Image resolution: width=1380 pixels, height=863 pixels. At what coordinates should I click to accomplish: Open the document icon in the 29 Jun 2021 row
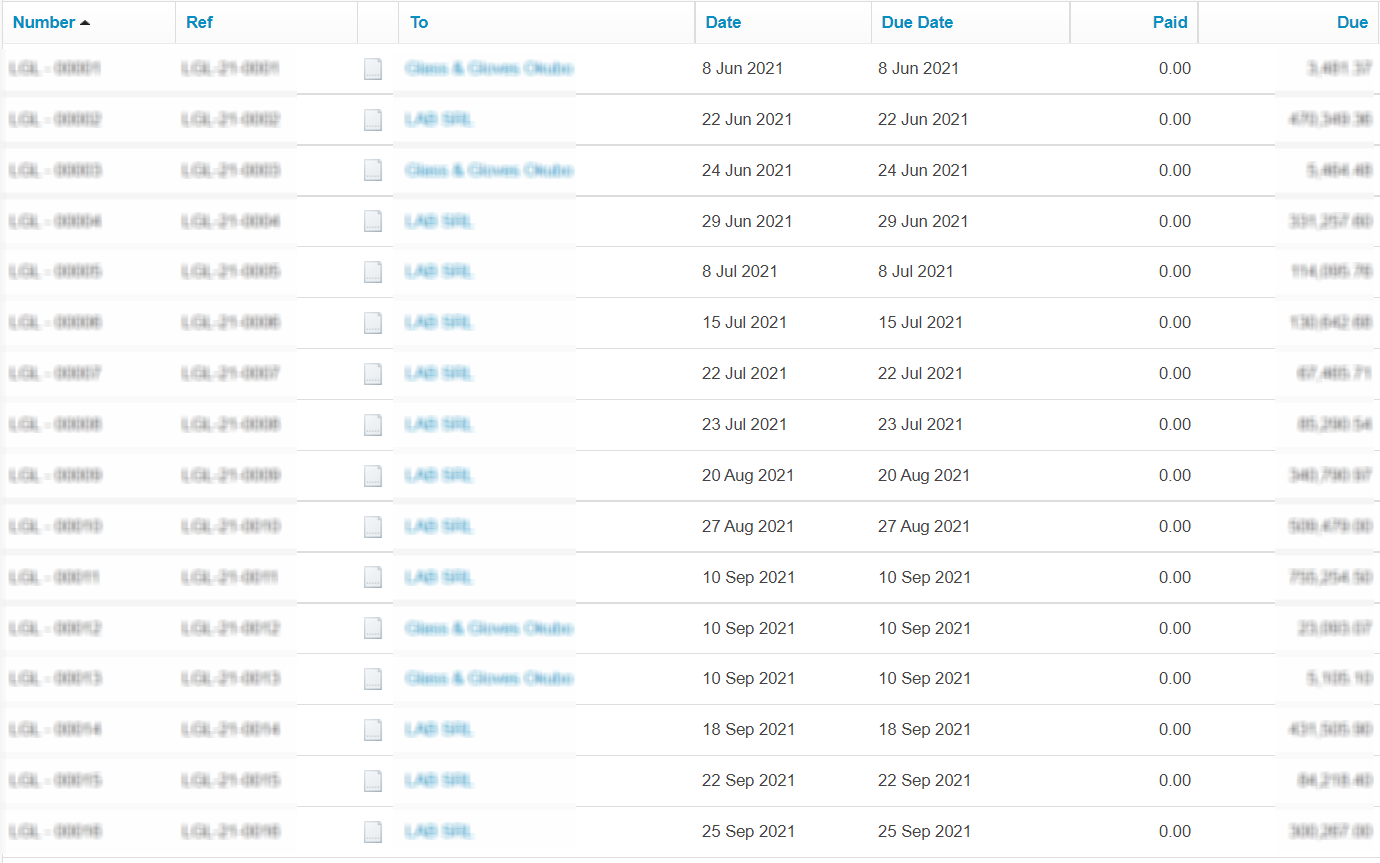373,221
